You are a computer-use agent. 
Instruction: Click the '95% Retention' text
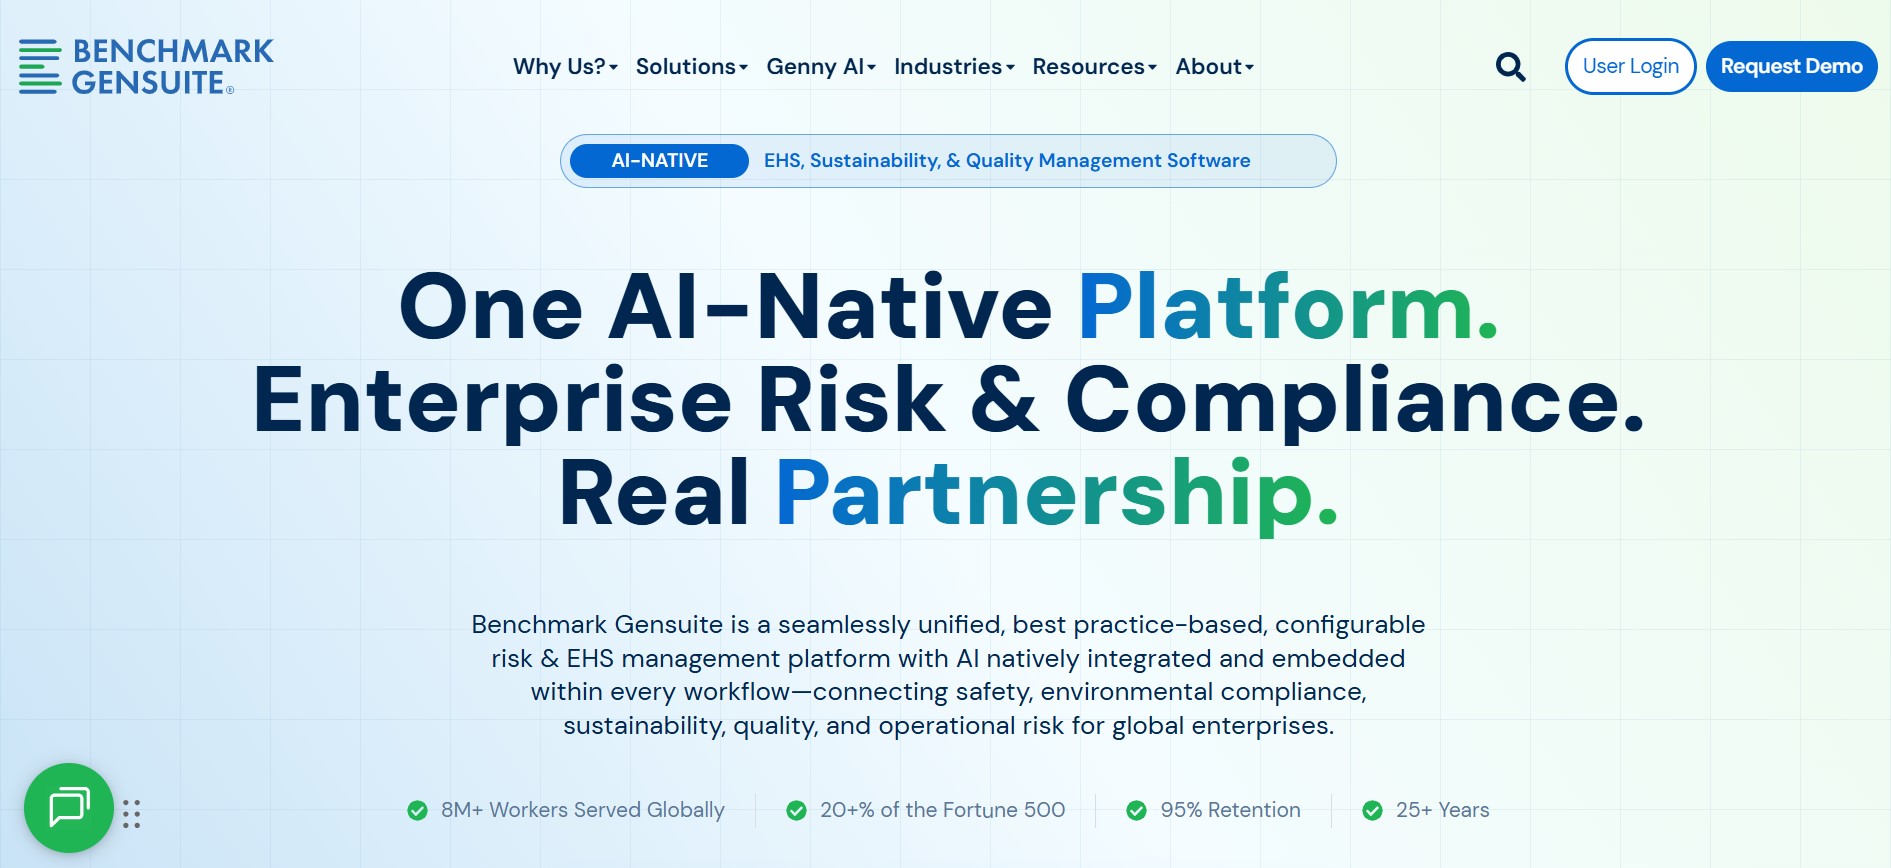coord(1230,810)
